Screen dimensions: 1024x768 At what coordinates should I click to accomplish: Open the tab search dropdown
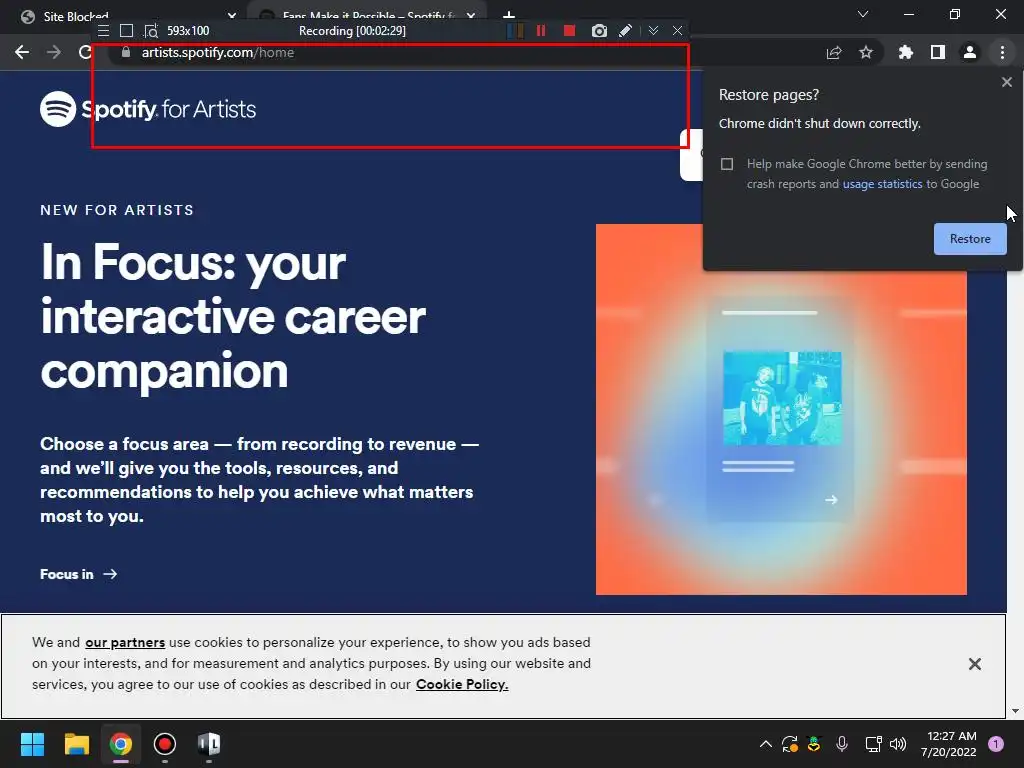point(863,14)
